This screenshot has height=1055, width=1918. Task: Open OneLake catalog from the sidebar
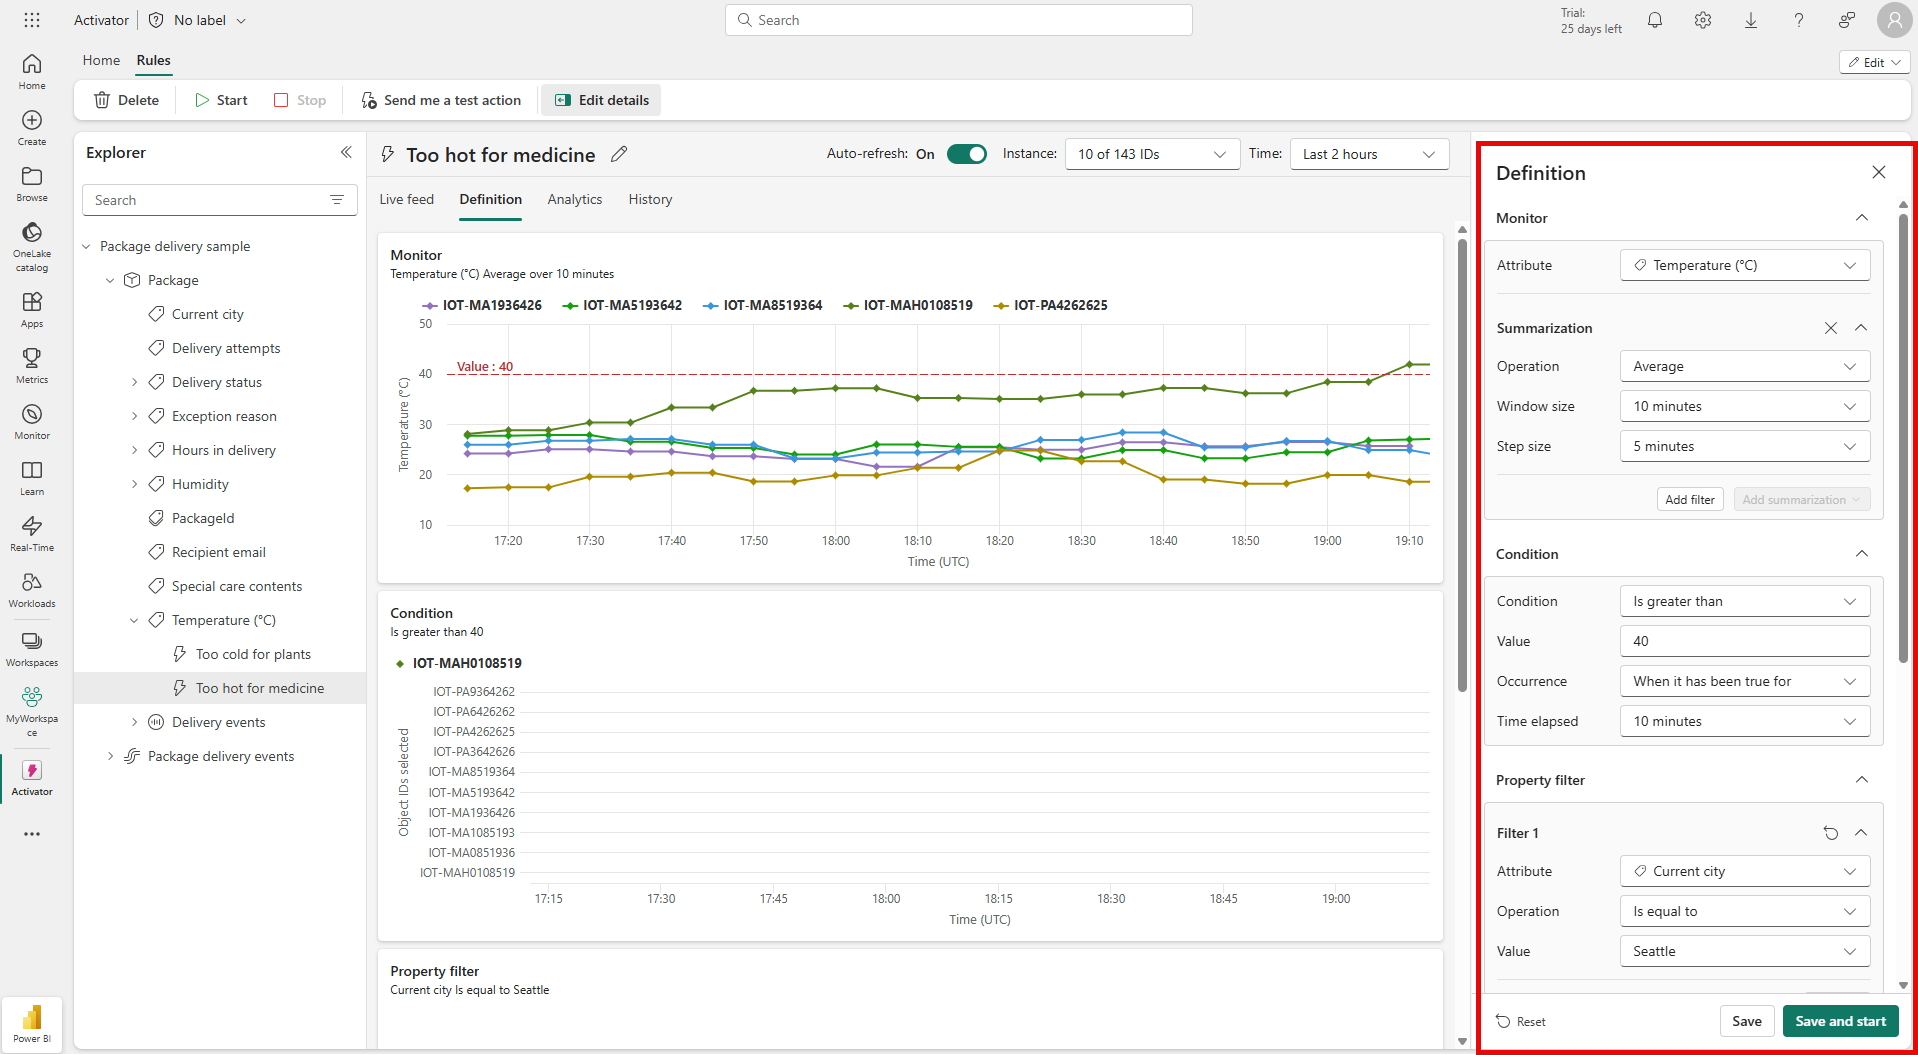pyautogui.click(x=32, y=244)
